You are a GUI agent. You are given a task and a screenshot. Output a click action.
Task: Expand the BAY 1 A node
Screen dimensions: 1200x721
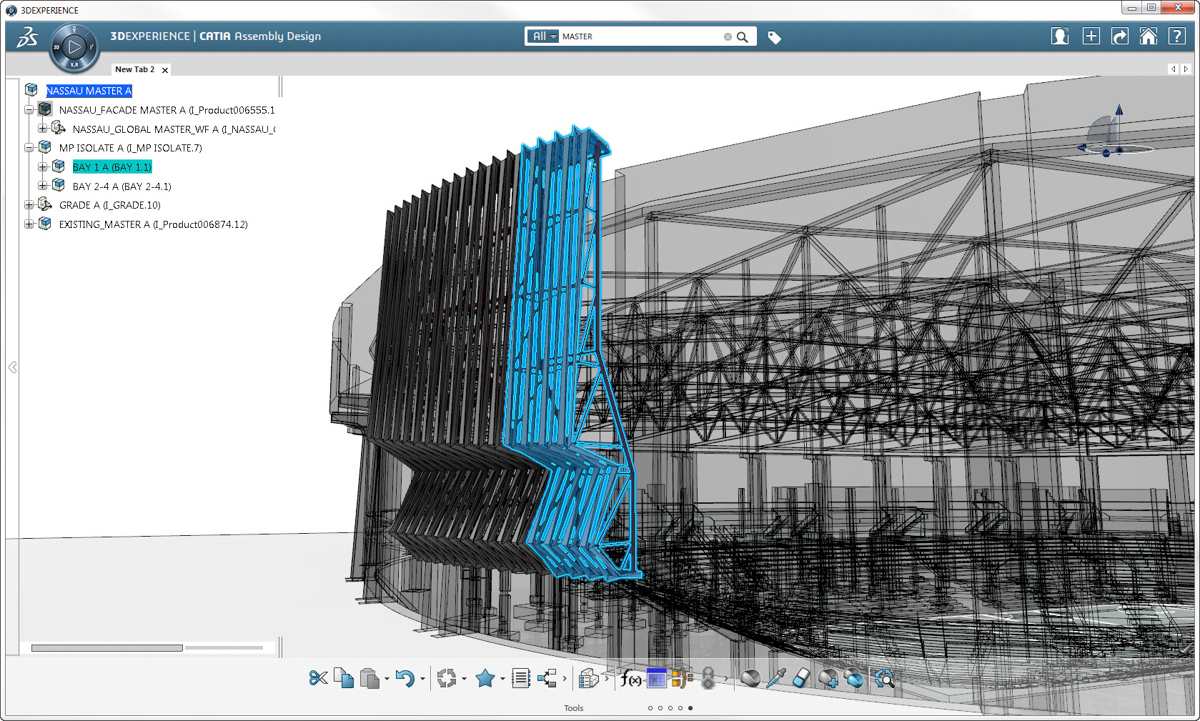[43, 167]
